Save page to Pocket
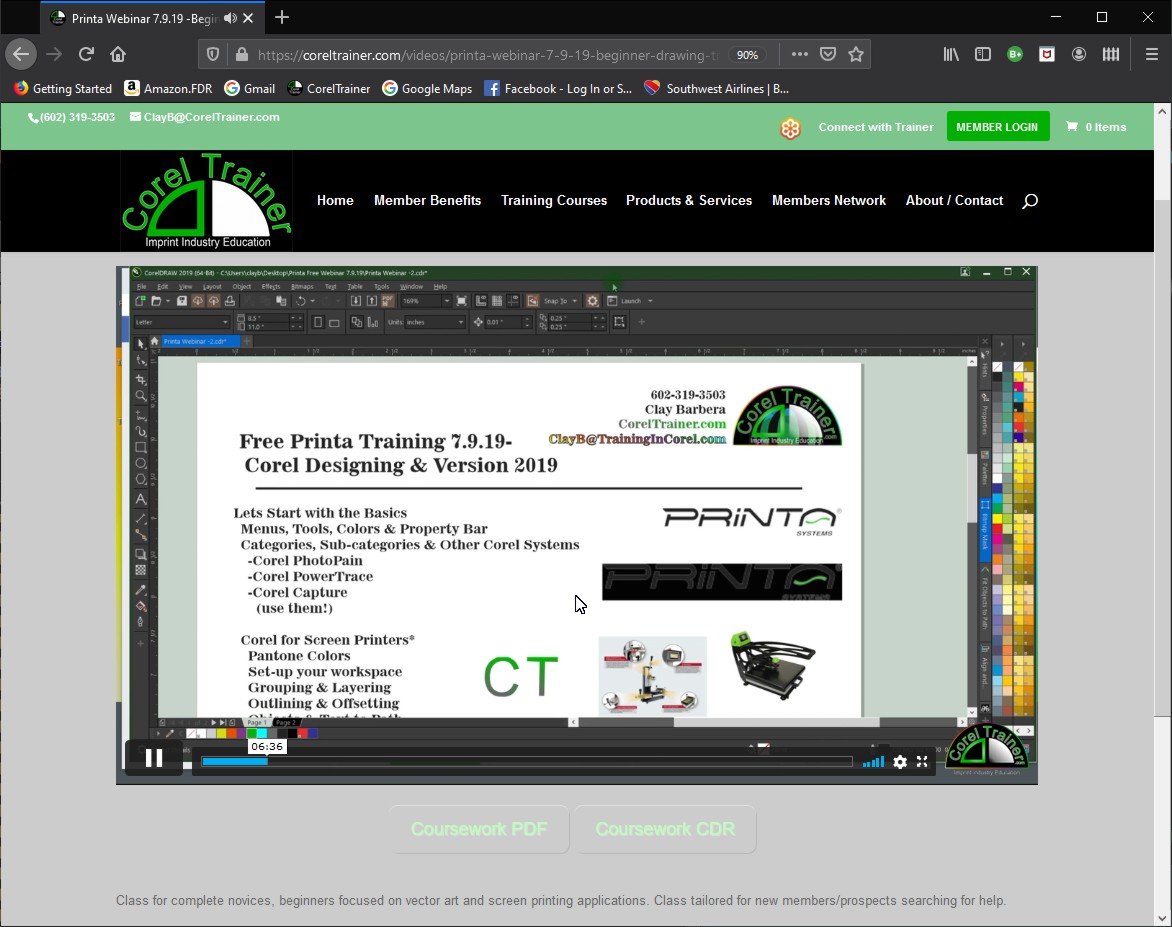Viewport: 1172px width, 927px height. pos(827,54)
